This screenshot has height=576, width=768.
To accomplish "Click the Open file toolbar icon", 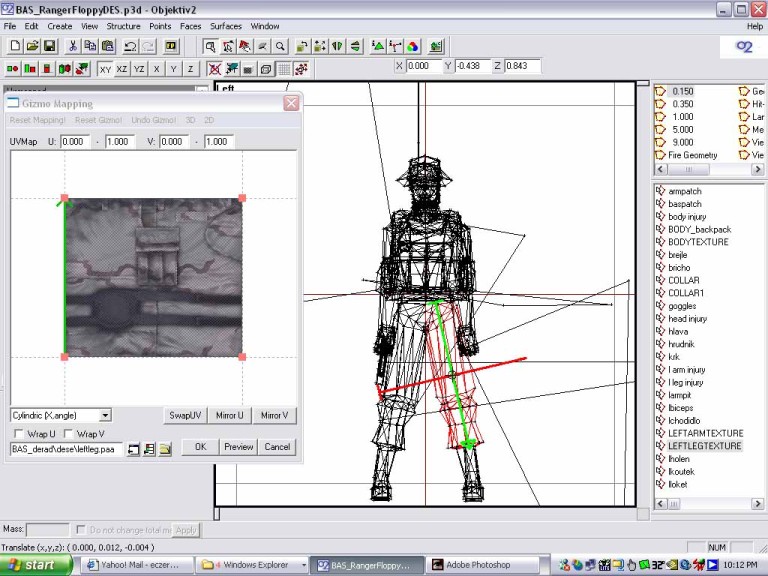I will coord(32,46).
